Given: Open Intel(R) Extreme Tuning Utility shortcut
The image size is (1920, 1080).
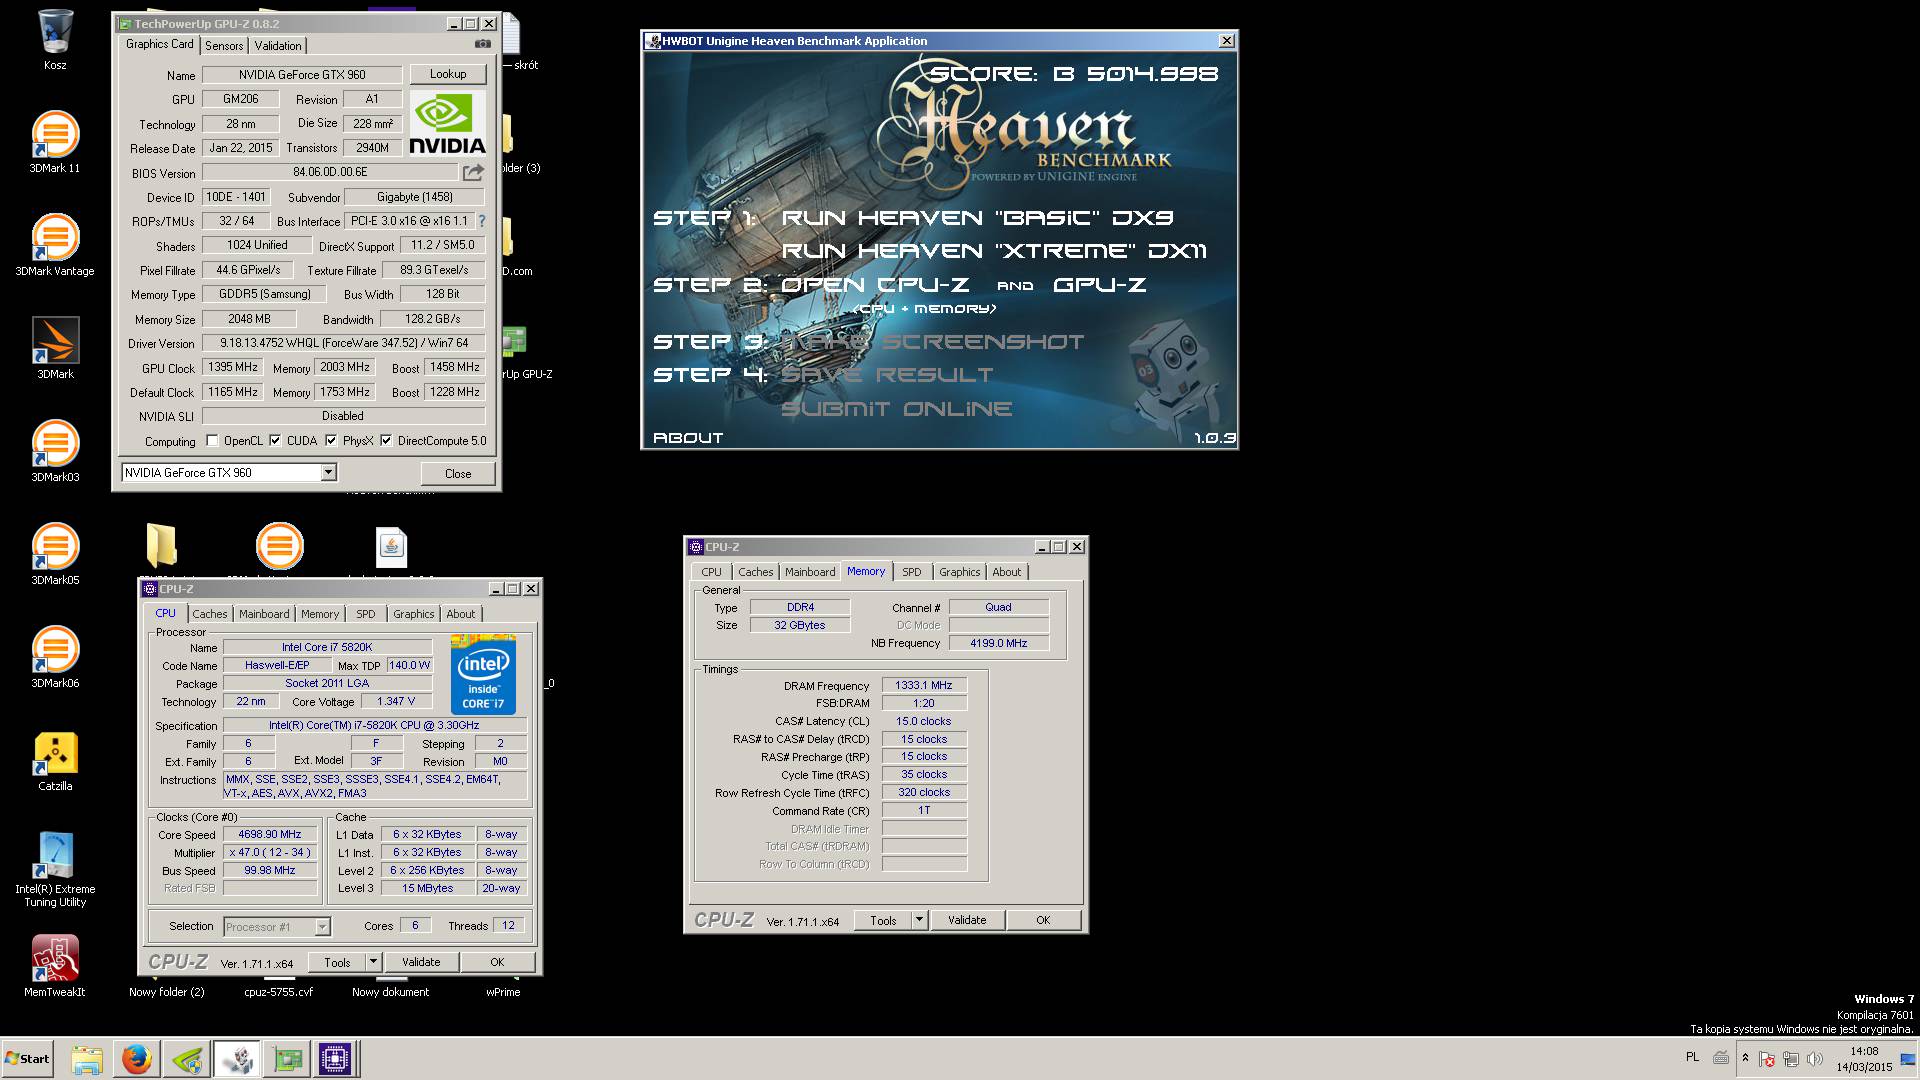Looking at the screenshot, I should (x=55, y=868).
